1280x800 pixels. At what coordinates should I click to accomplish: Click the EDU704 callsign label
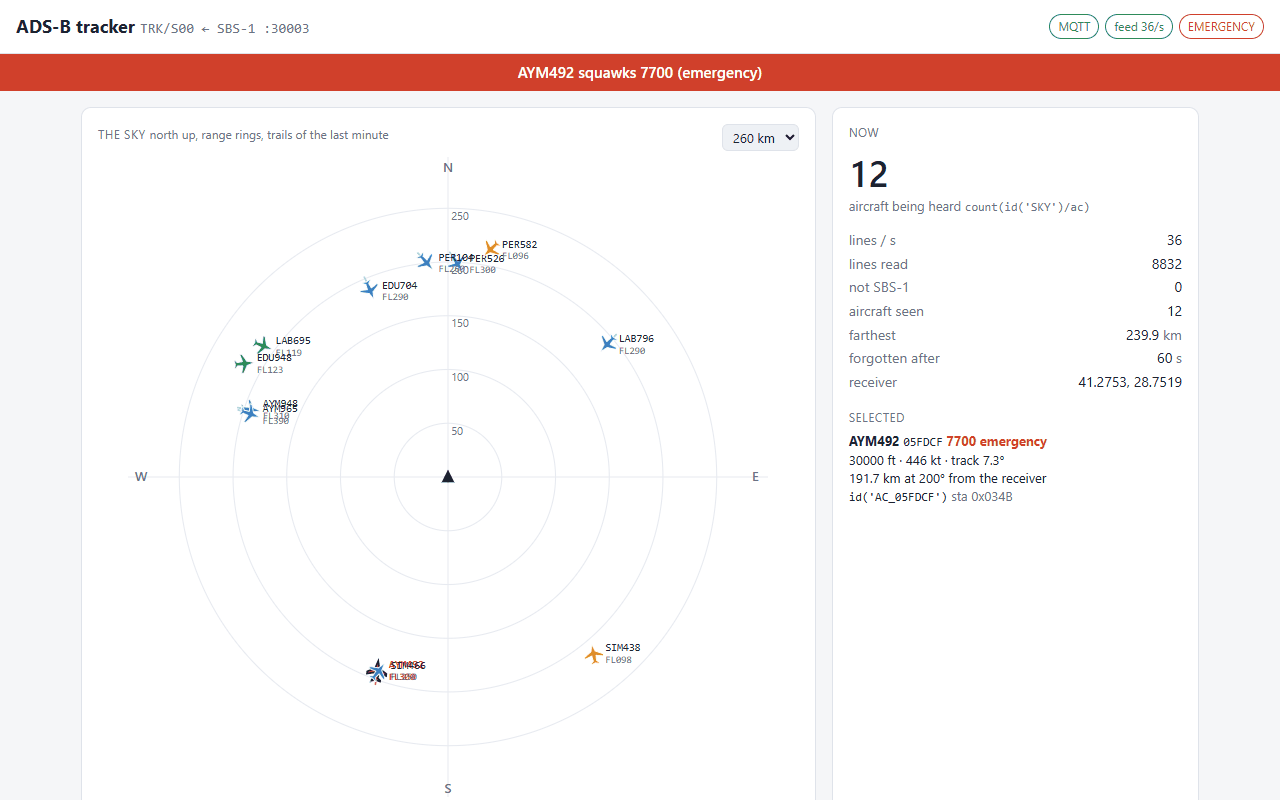click(400, 286)
